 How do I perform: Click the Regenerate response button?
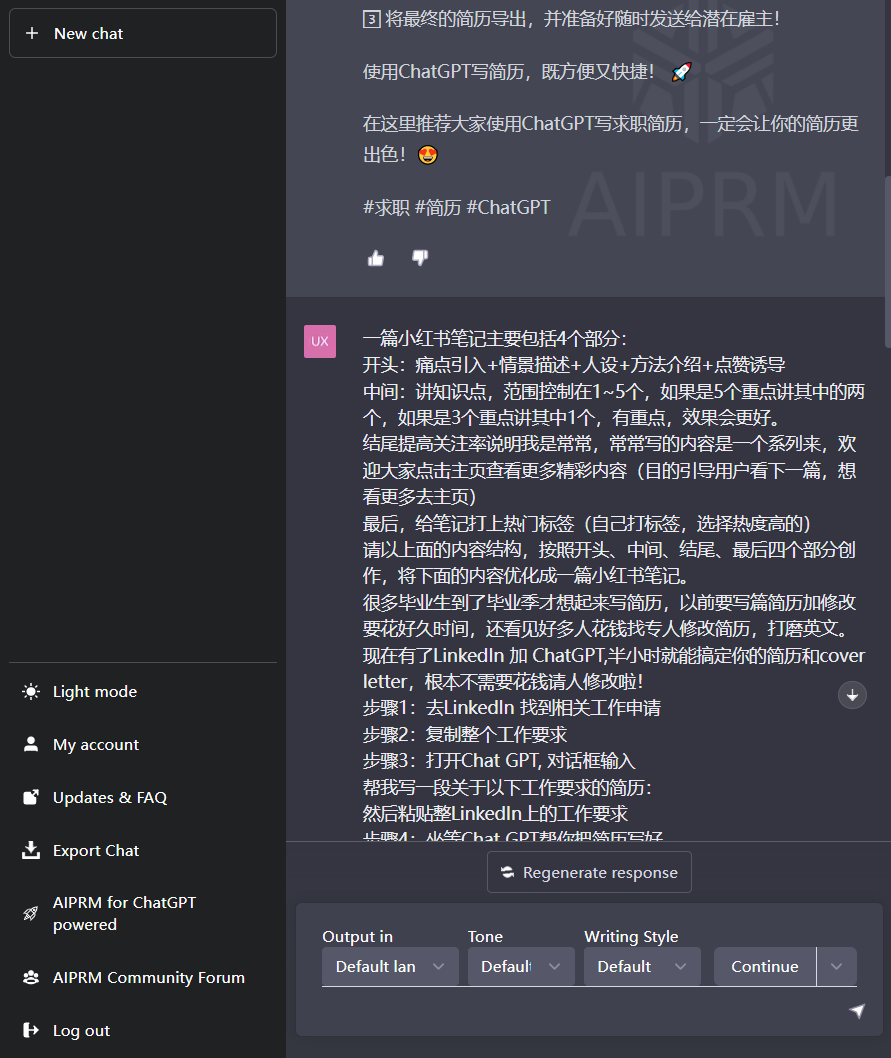point(589,871)
